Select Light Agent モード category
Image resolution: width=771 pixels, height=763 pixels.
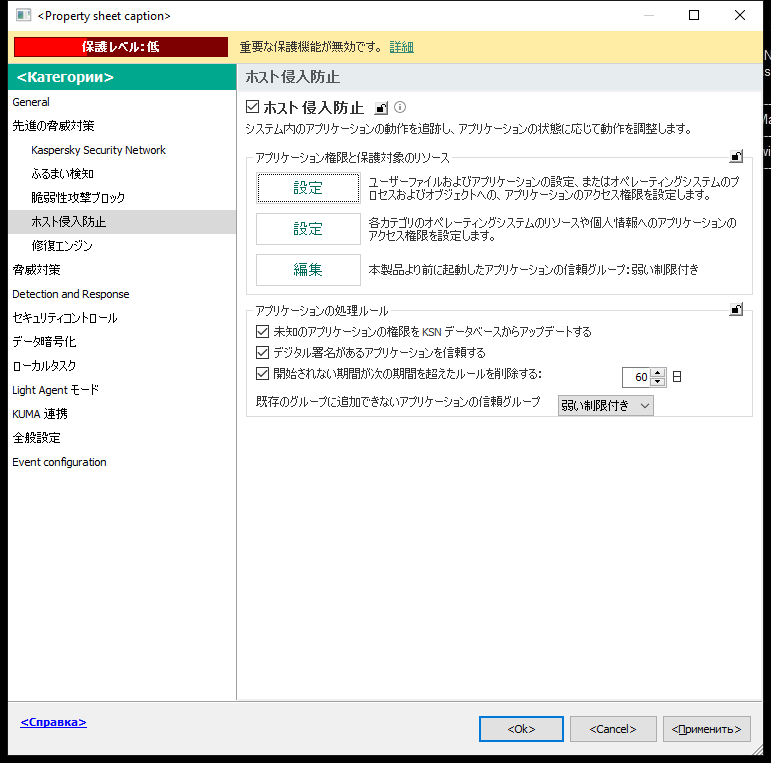click(x=122, y=390)
